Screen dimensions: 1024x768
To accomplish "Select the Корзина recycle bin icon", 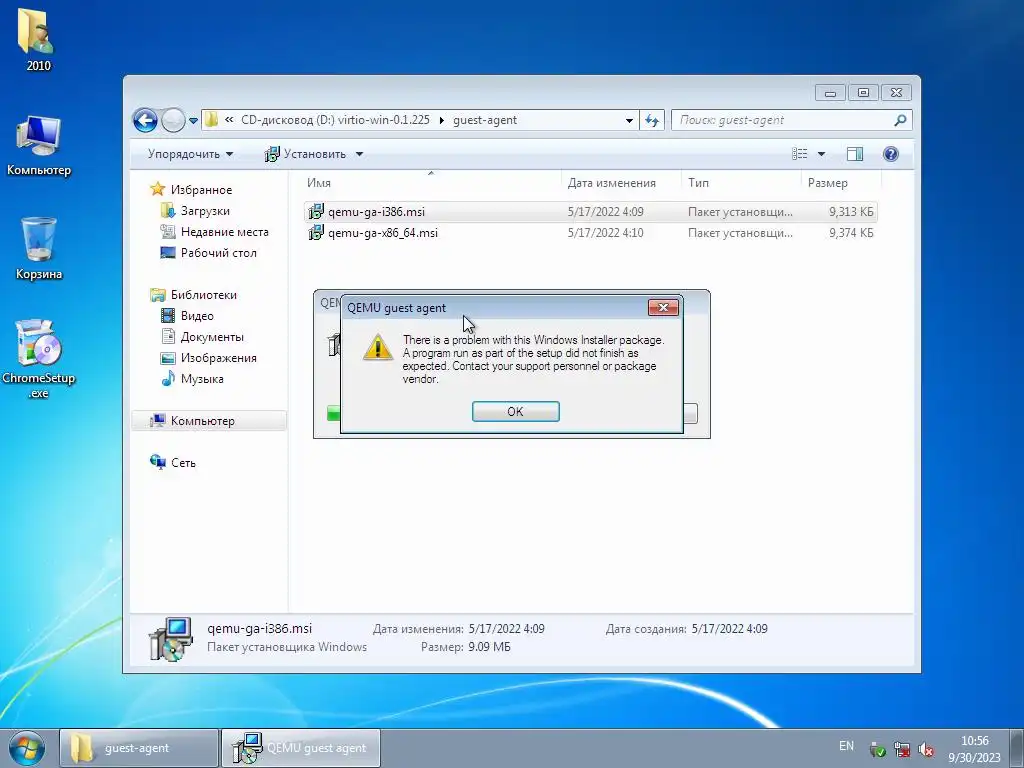I will point(39,248).
